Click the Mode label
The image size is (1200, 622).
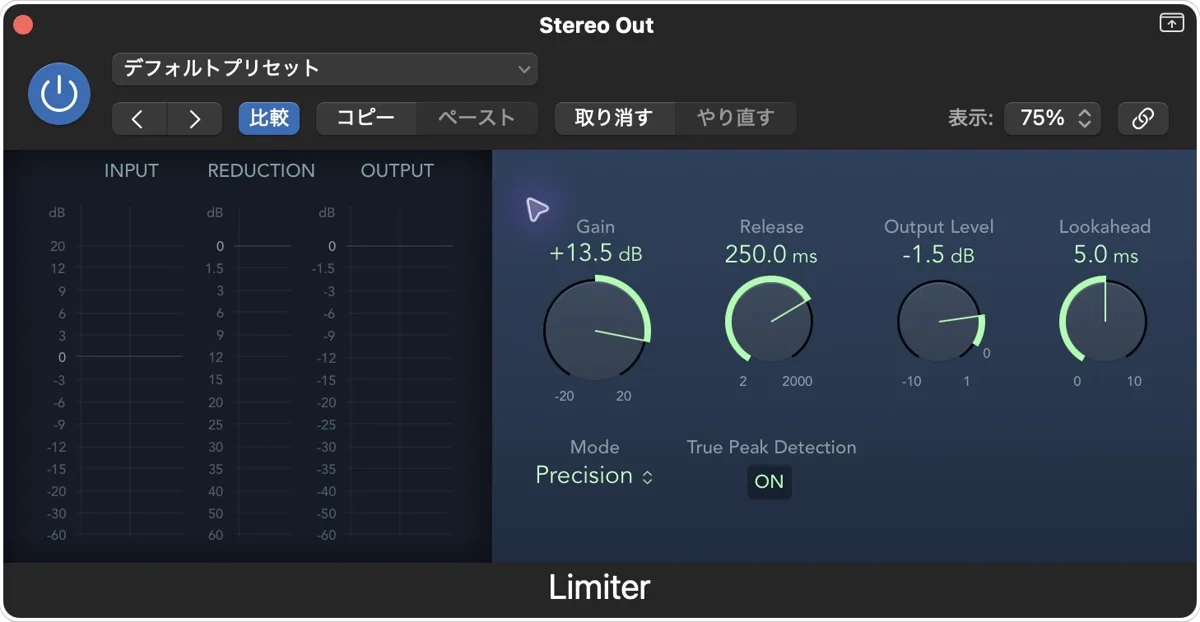point(595,447)
